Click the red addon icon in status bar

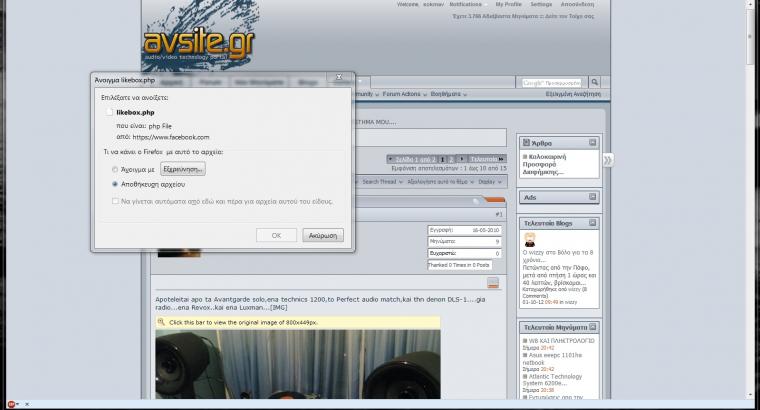point(11,404)
